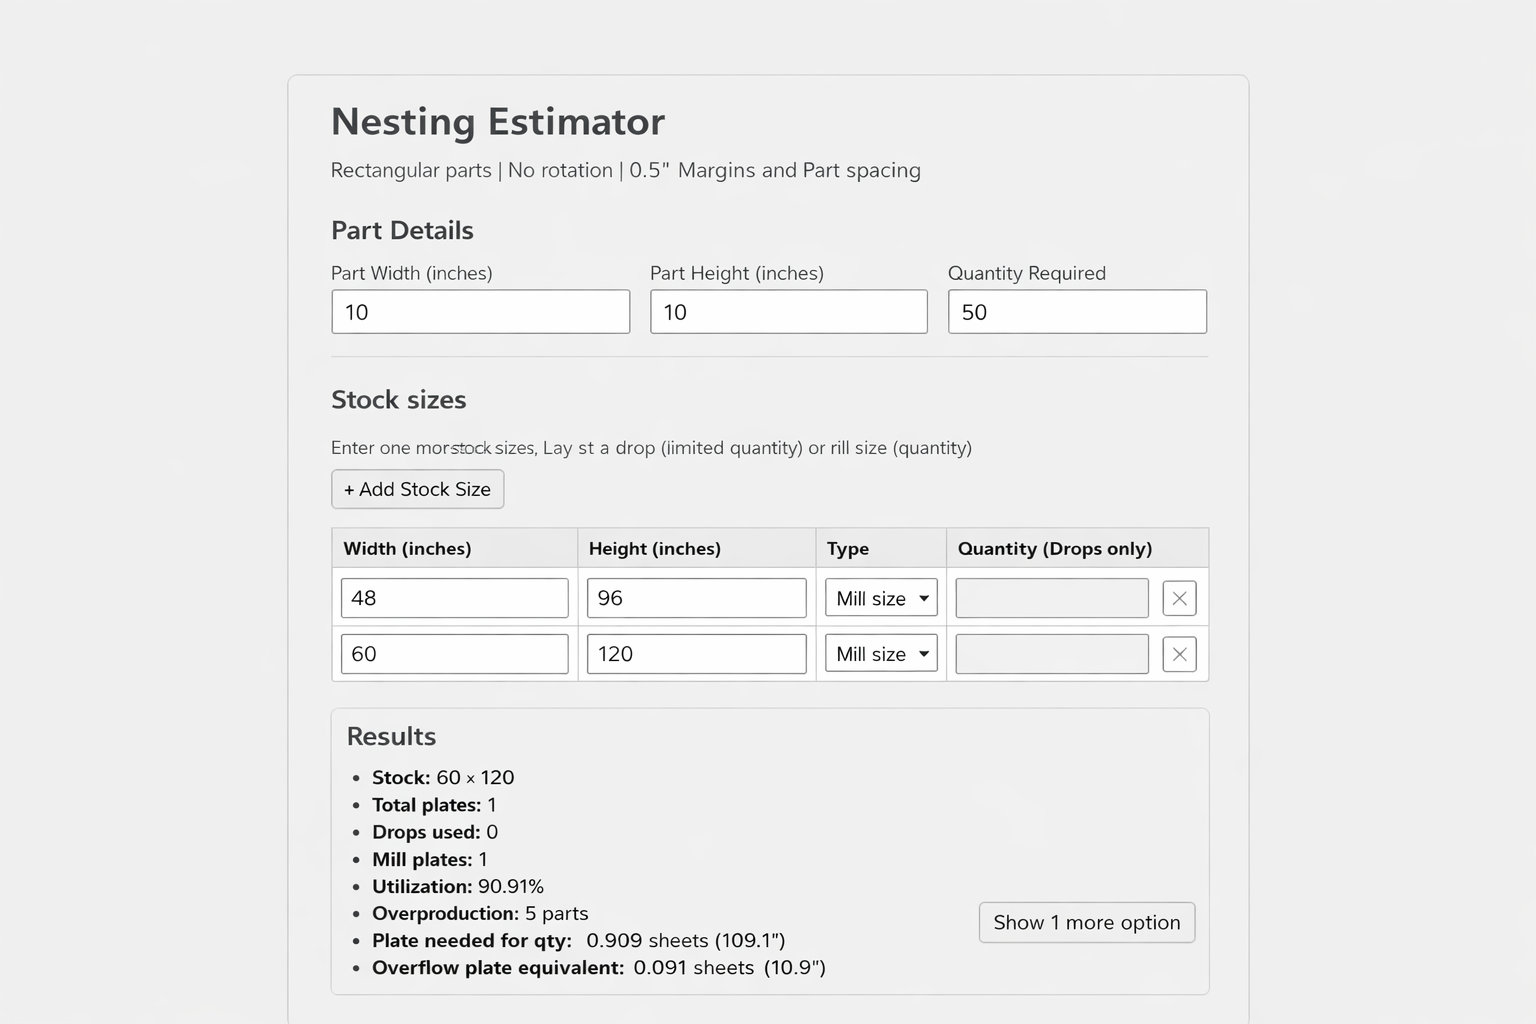Focus the Quantity Required field showing 50
The width and height of the screenshot is (1536, 1024).
(x=1077, y=311)
